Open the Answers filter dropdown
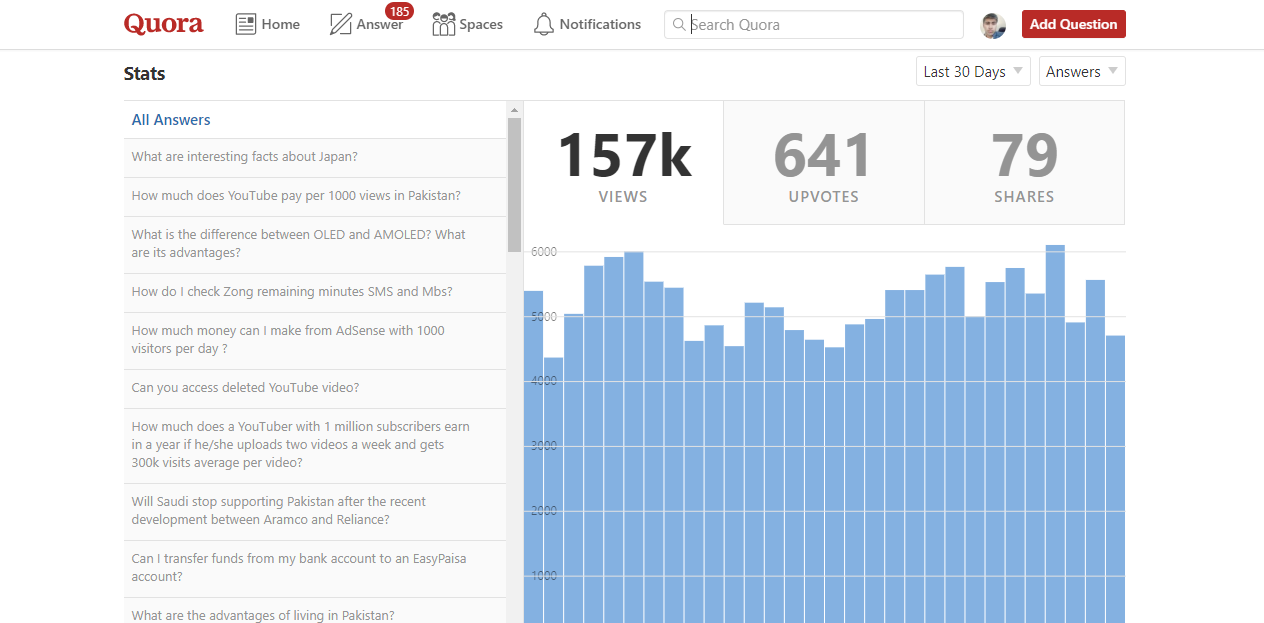1264x623 pixels. [x=1082, y=71]
